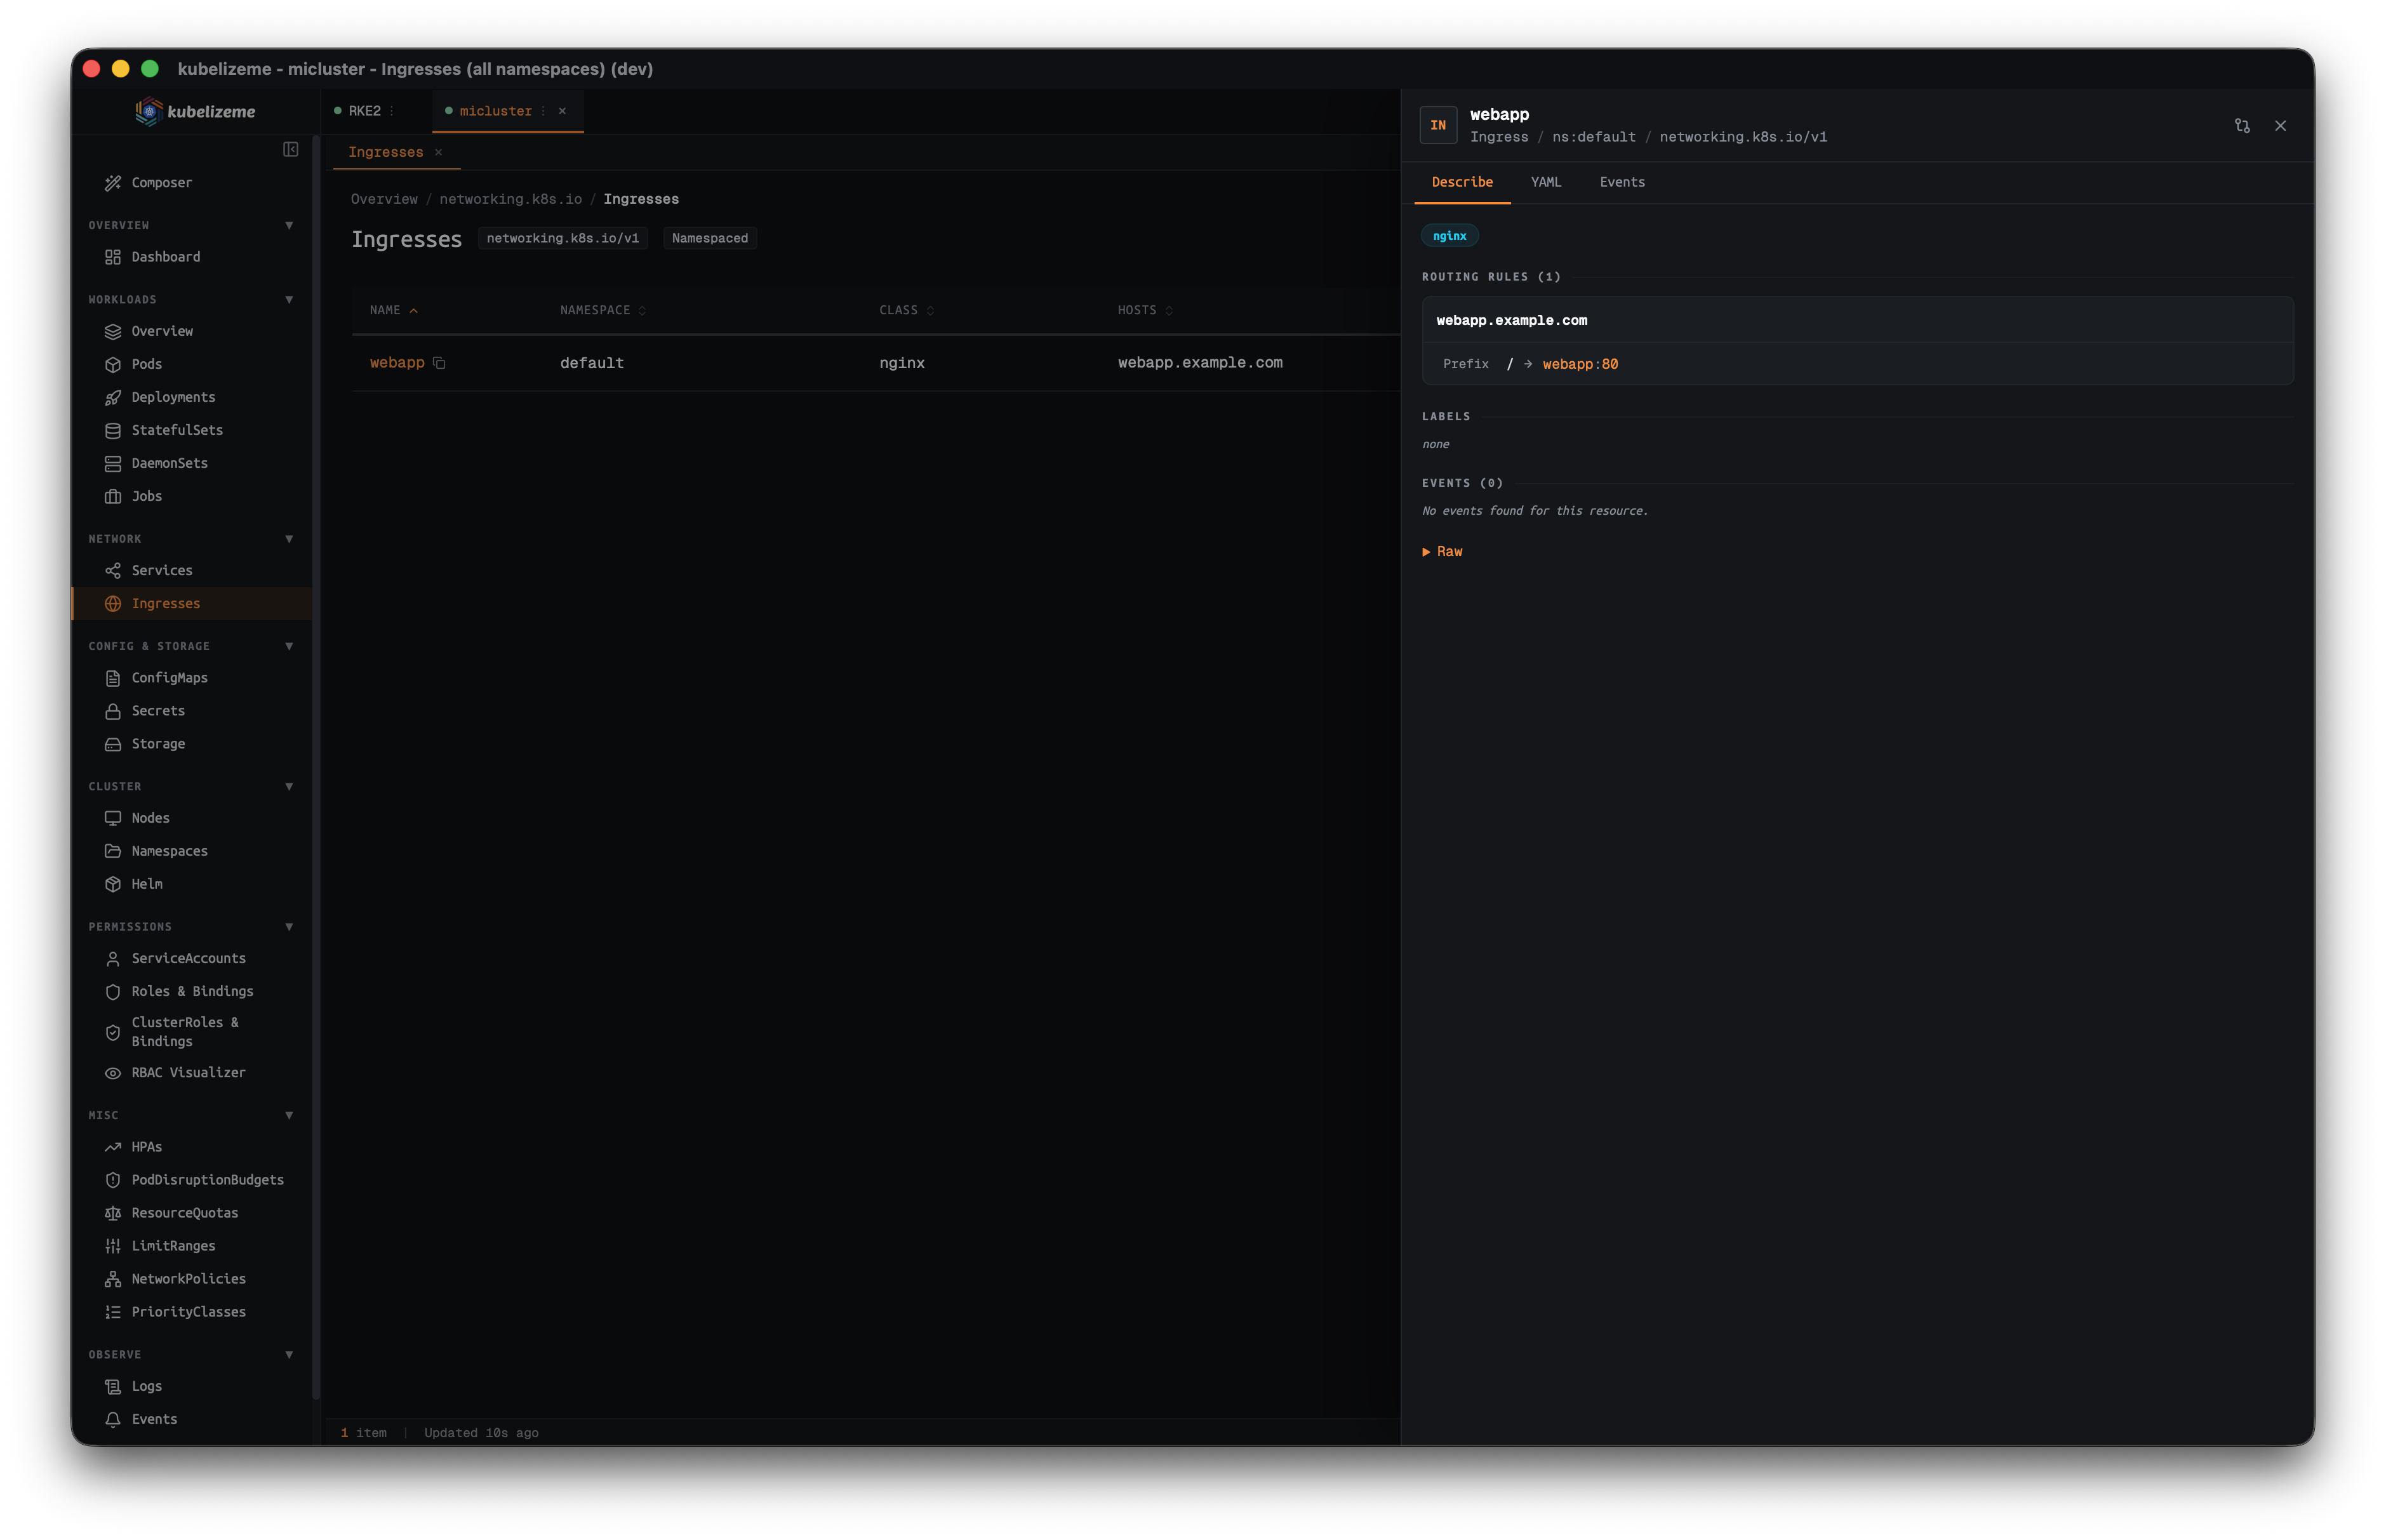Open HPAs trend icon

[113, 1147]
